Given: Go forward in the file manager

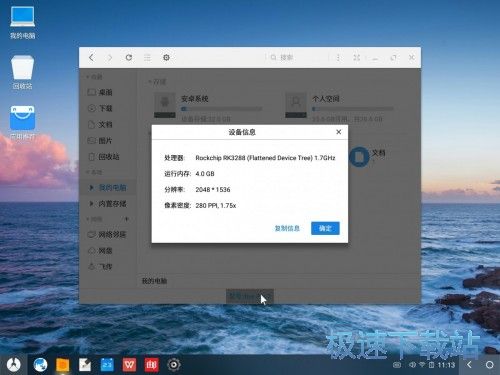Looking at the screenshot, I should [x=110, y=58].
